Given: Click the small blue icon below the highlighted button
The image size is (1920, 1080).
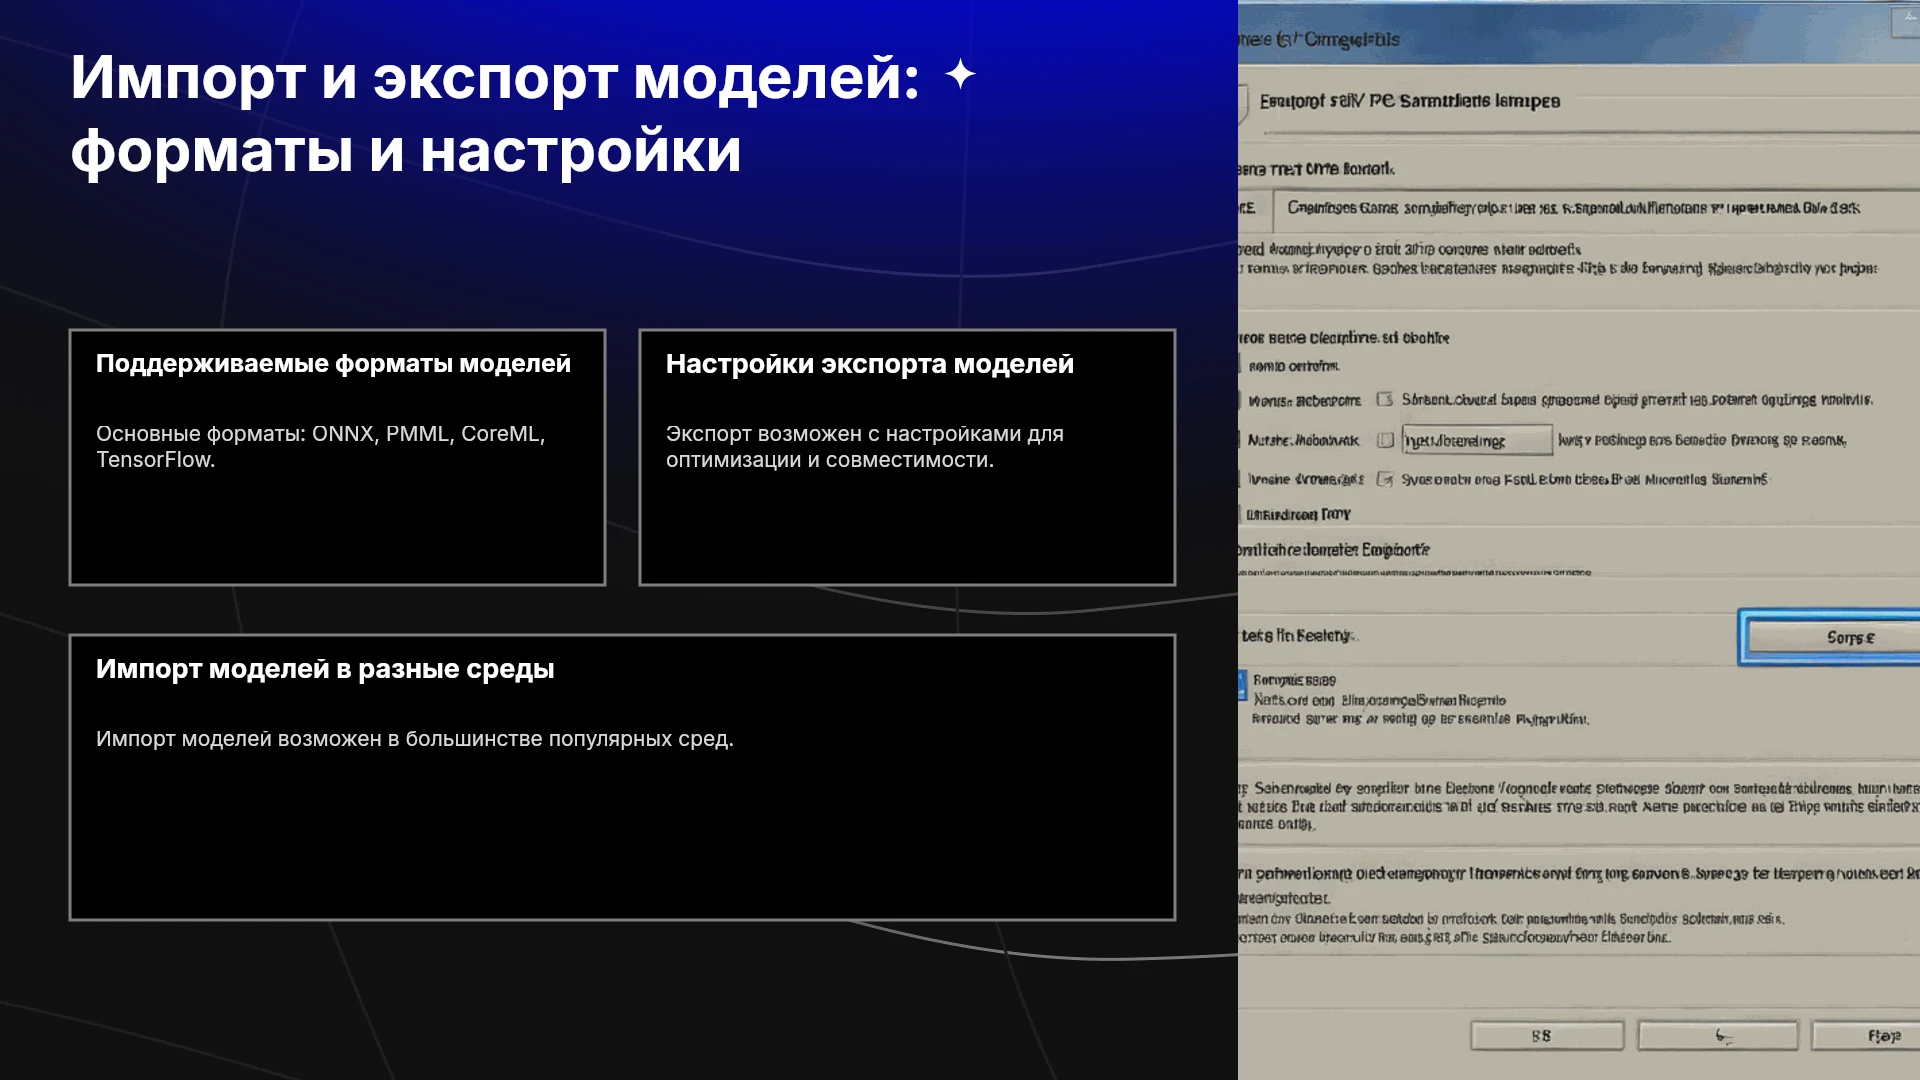Looking at the screenshot, I should pos(1242,685).
